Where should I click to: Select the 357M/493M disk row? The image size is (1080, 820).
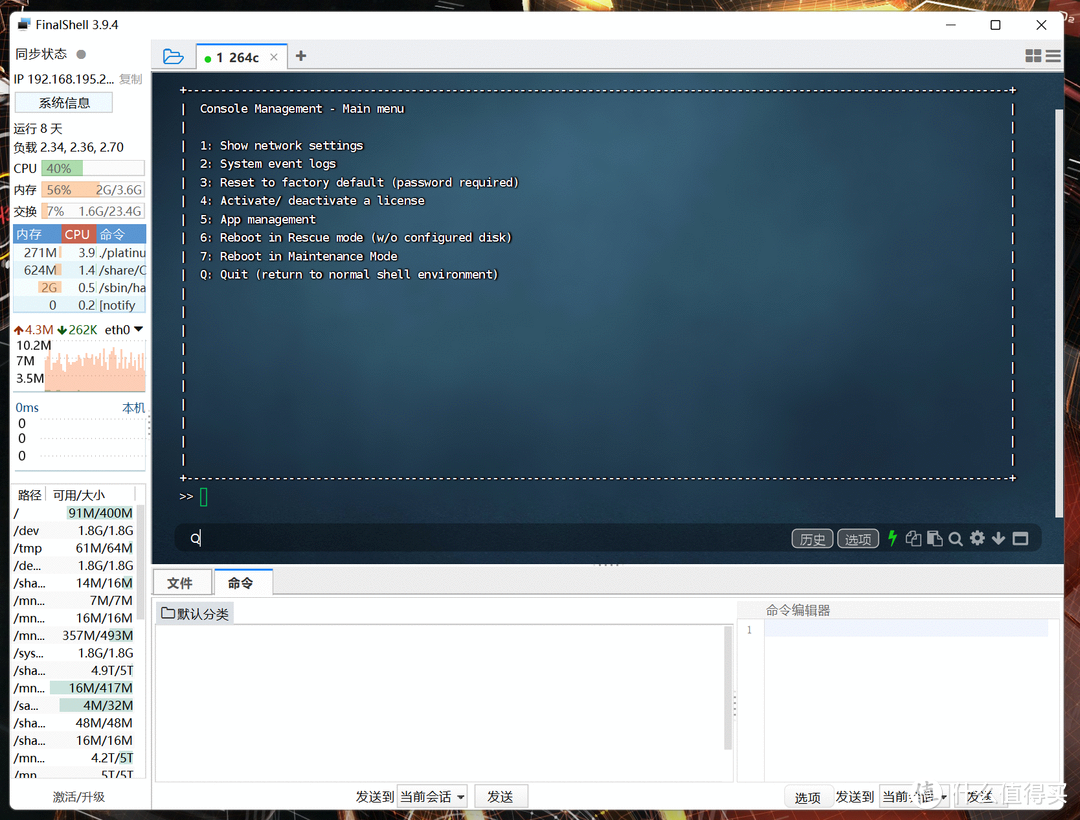pos(74,635)
